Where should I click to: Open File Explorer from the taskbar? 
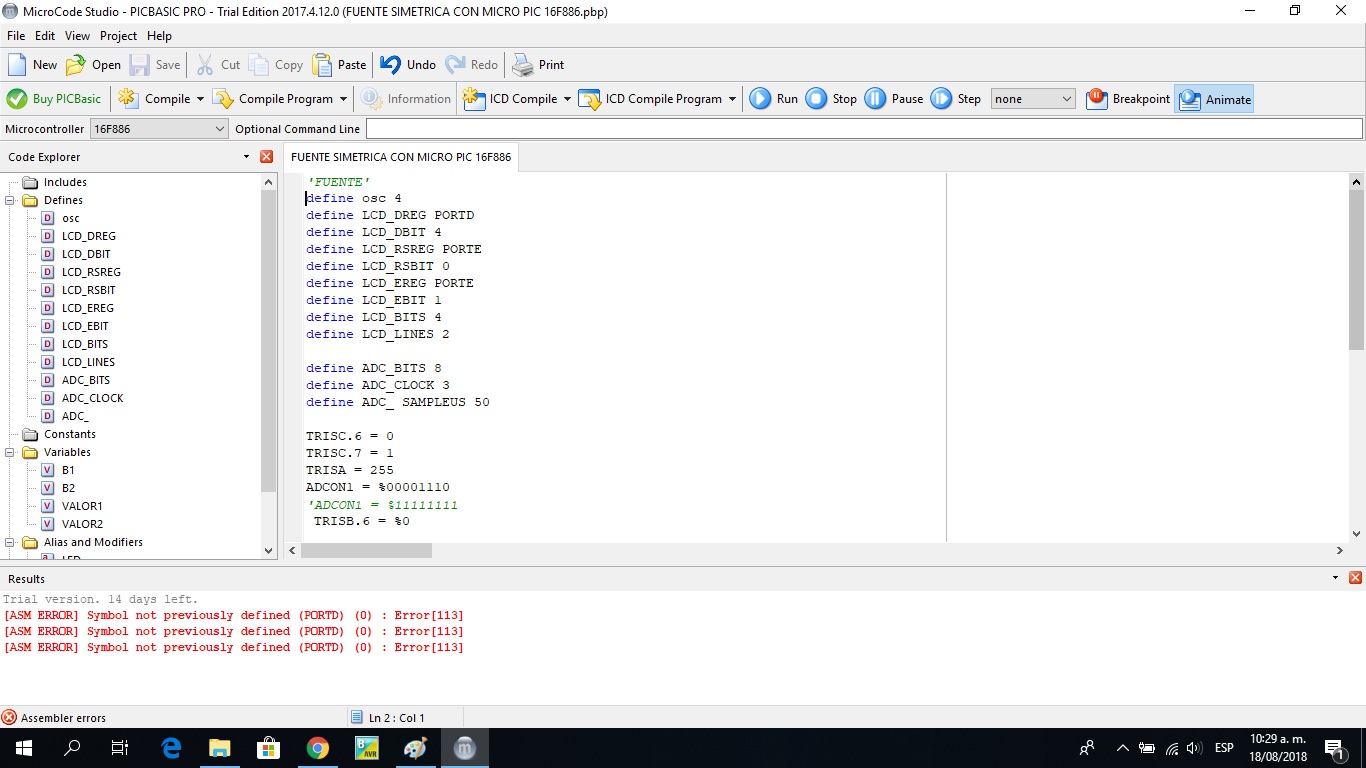pyautogui.click(x=220, y=748)
